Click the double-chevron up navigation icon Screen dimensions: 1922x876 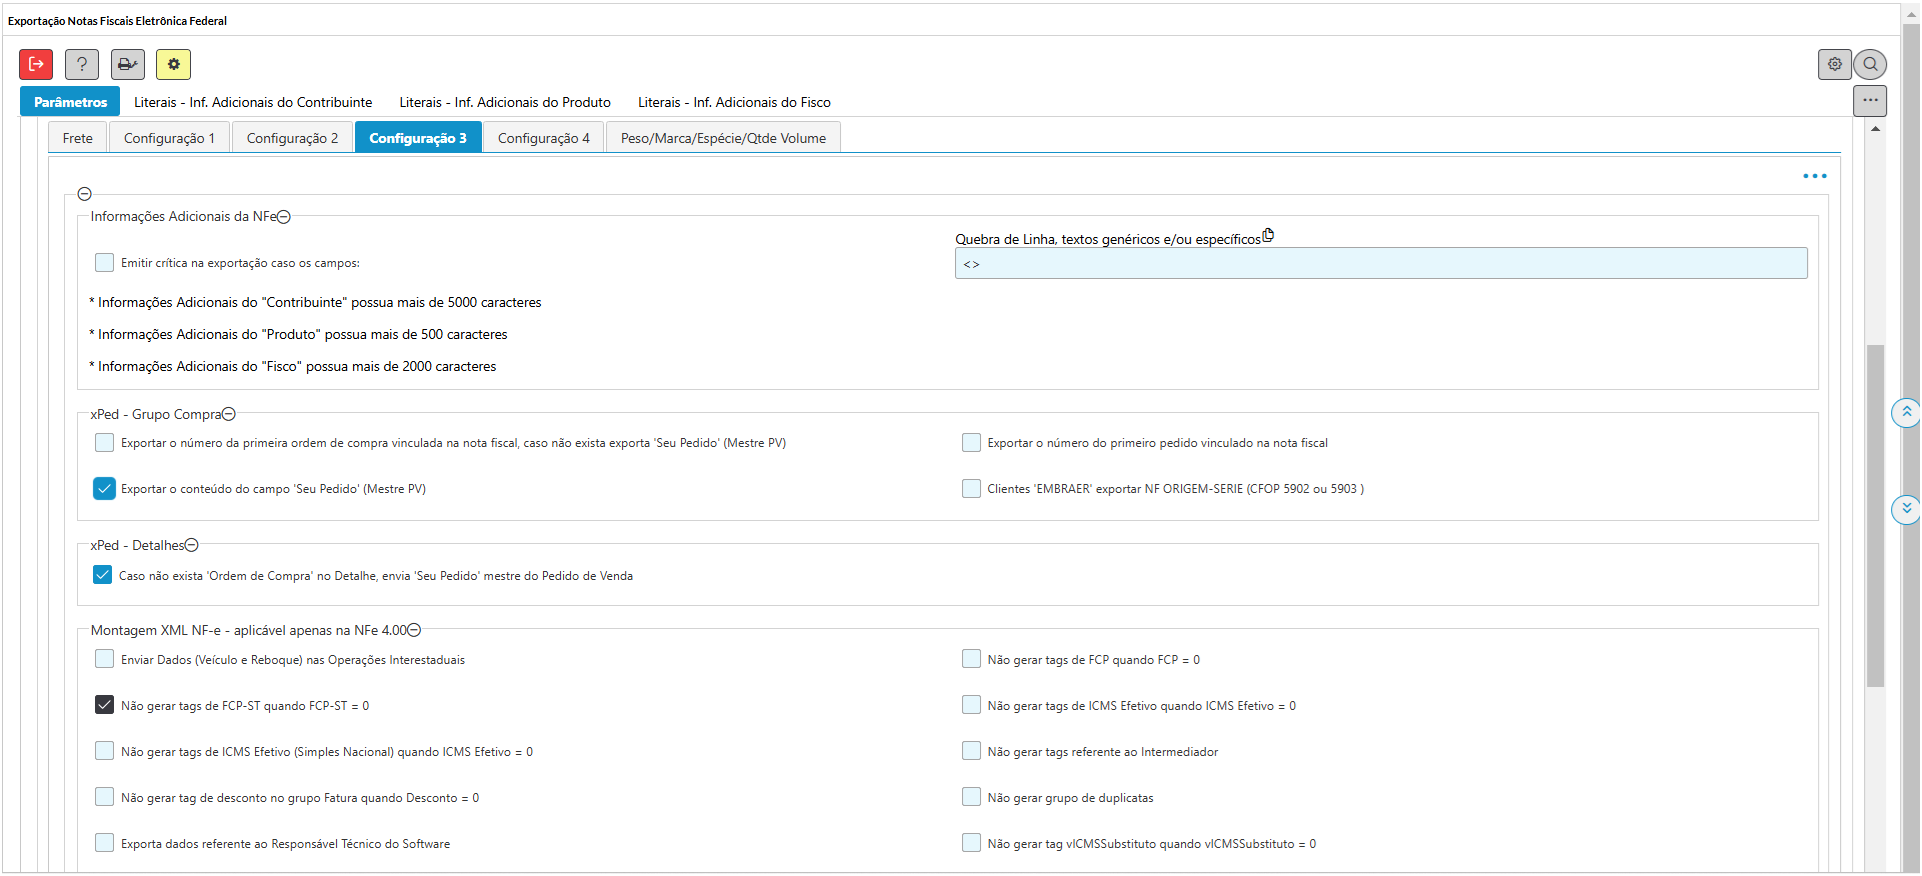pyautogui.click(x=1906, y=412)
